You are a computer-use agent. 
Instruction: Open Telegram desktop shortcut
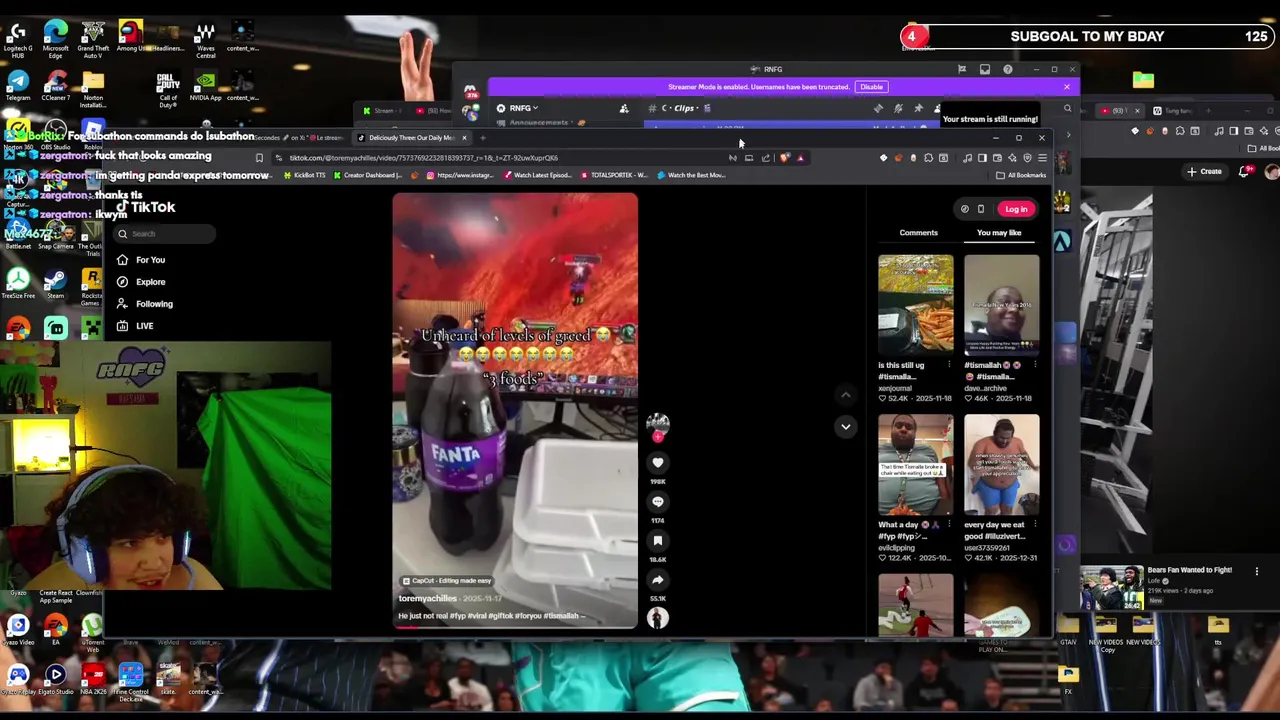click(x=18, y=87)
